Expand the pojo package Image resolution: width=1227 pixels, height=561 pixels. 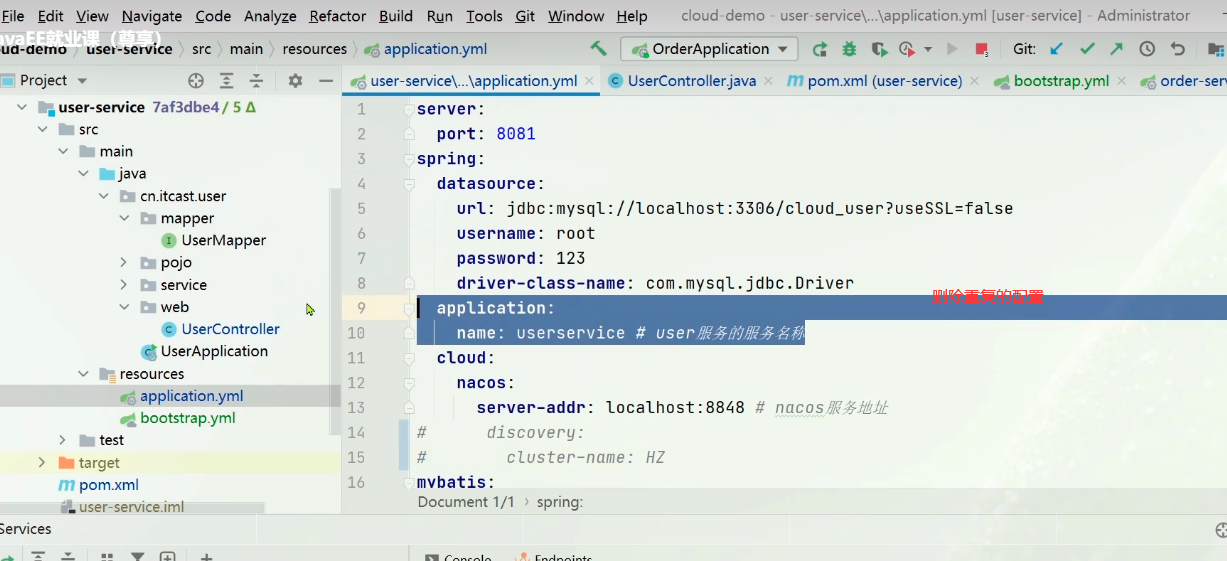(x=124, y=262)
